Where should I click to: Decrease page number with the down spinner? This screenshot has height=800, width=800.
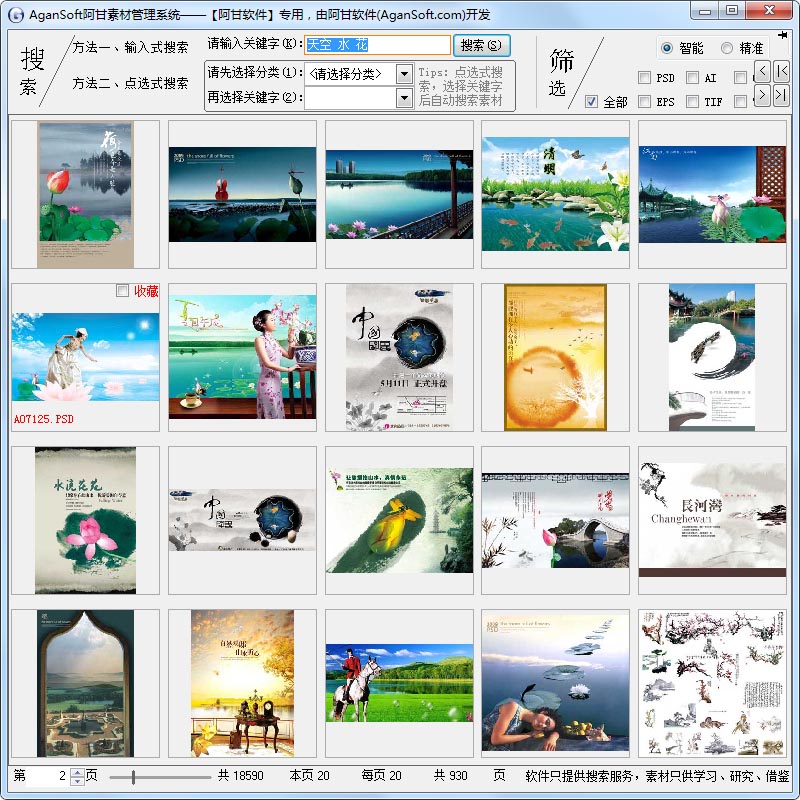77,781
